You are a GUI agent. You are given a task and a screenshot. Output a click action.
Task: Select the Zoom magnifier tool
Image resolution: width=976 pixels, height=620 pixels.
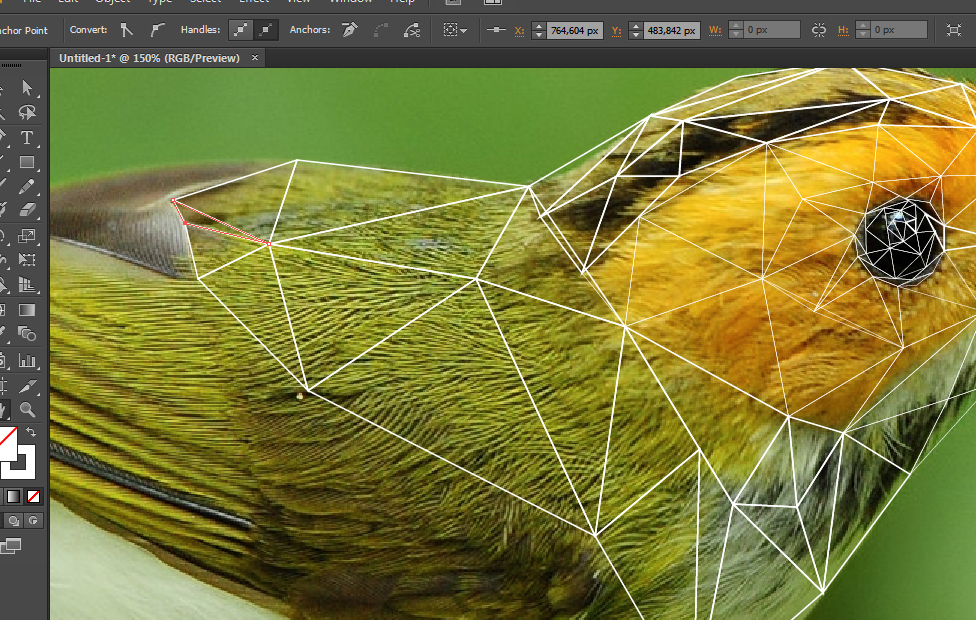[x=27, y=410]
